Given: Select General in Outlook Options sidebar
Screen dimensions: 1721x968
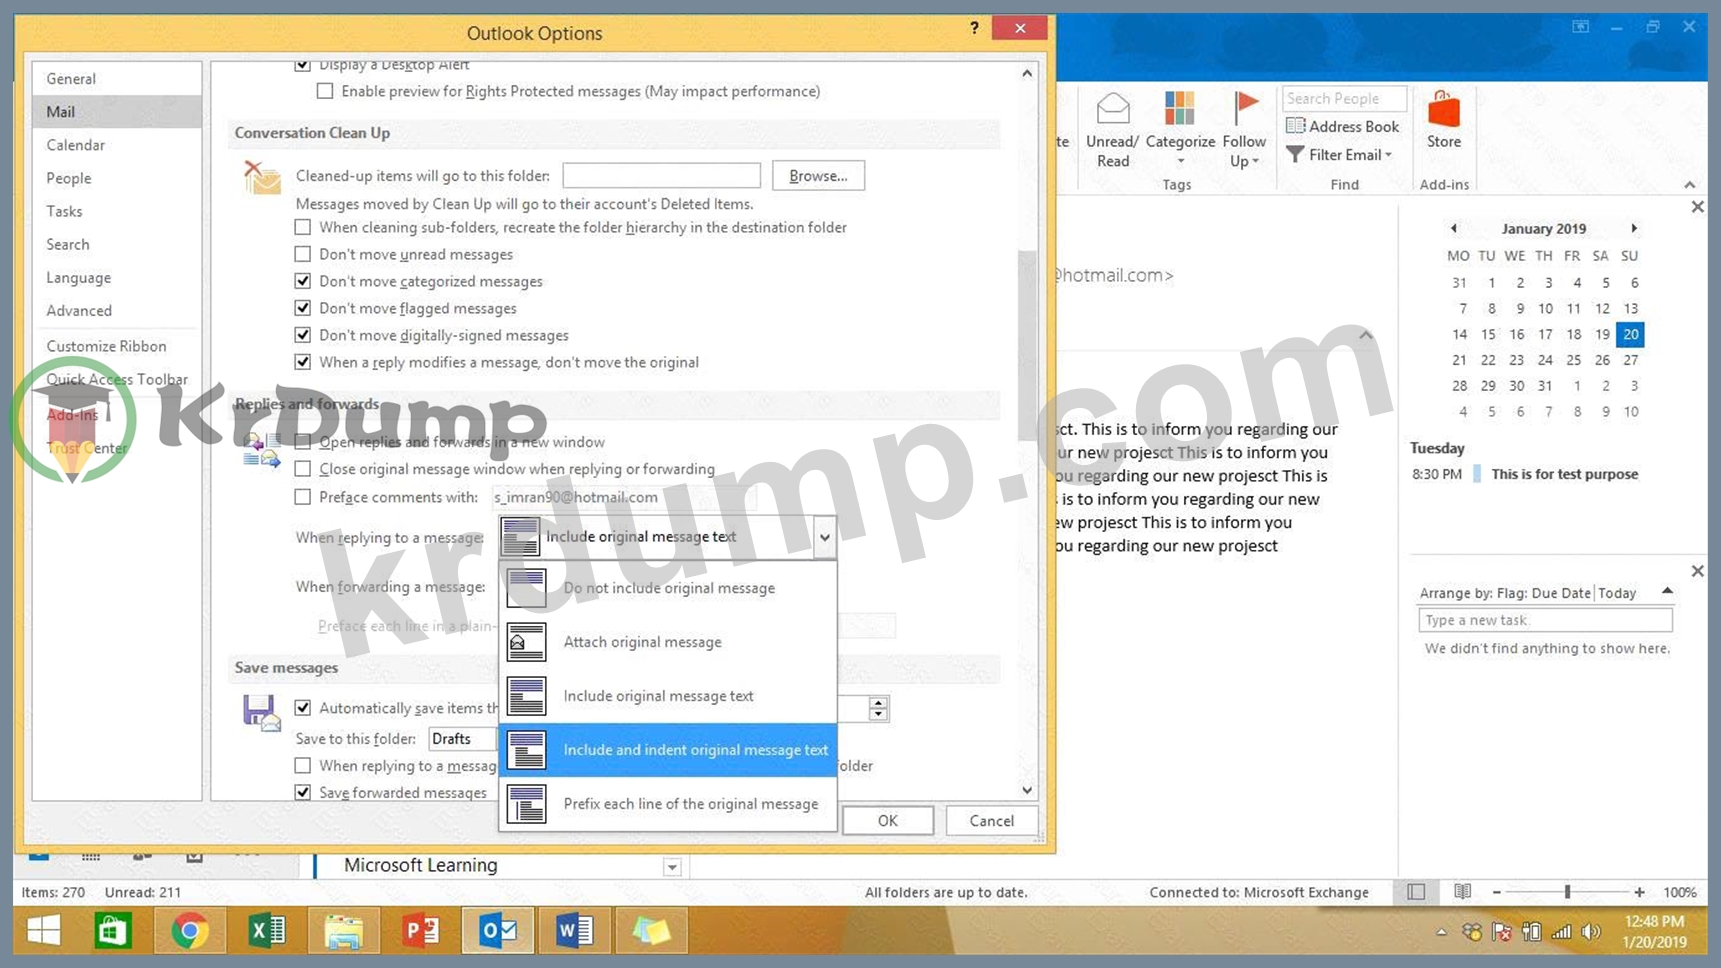Looking at the screenshot, I should pos(117,79).
